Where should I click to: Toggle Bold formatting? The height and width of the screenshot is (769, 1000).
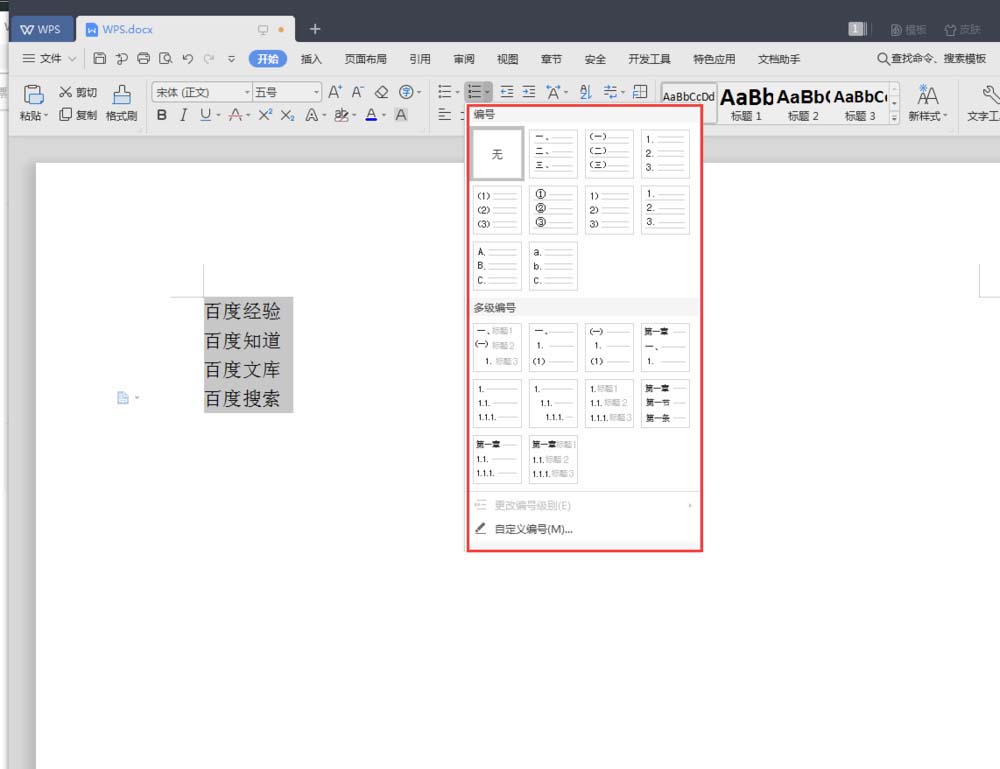pos(161,115)
